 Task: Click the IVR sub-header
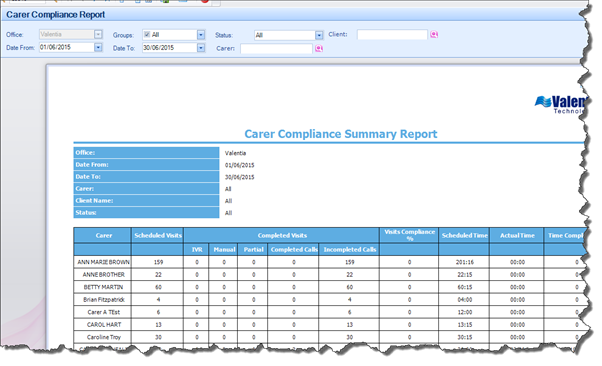click(x=197, y=250)
